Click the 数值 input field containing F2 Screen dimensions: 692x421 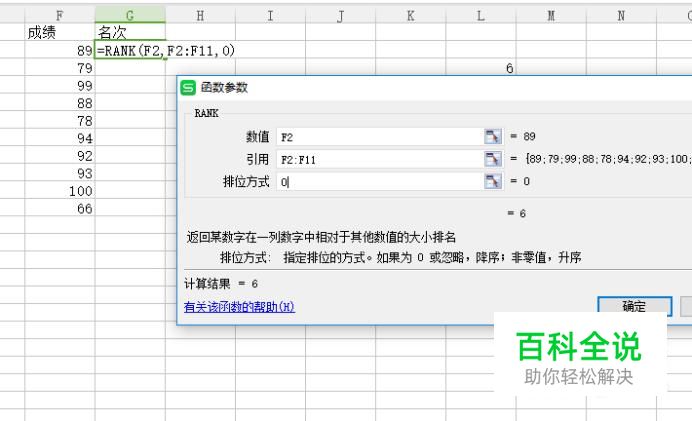tap(380, 137)
